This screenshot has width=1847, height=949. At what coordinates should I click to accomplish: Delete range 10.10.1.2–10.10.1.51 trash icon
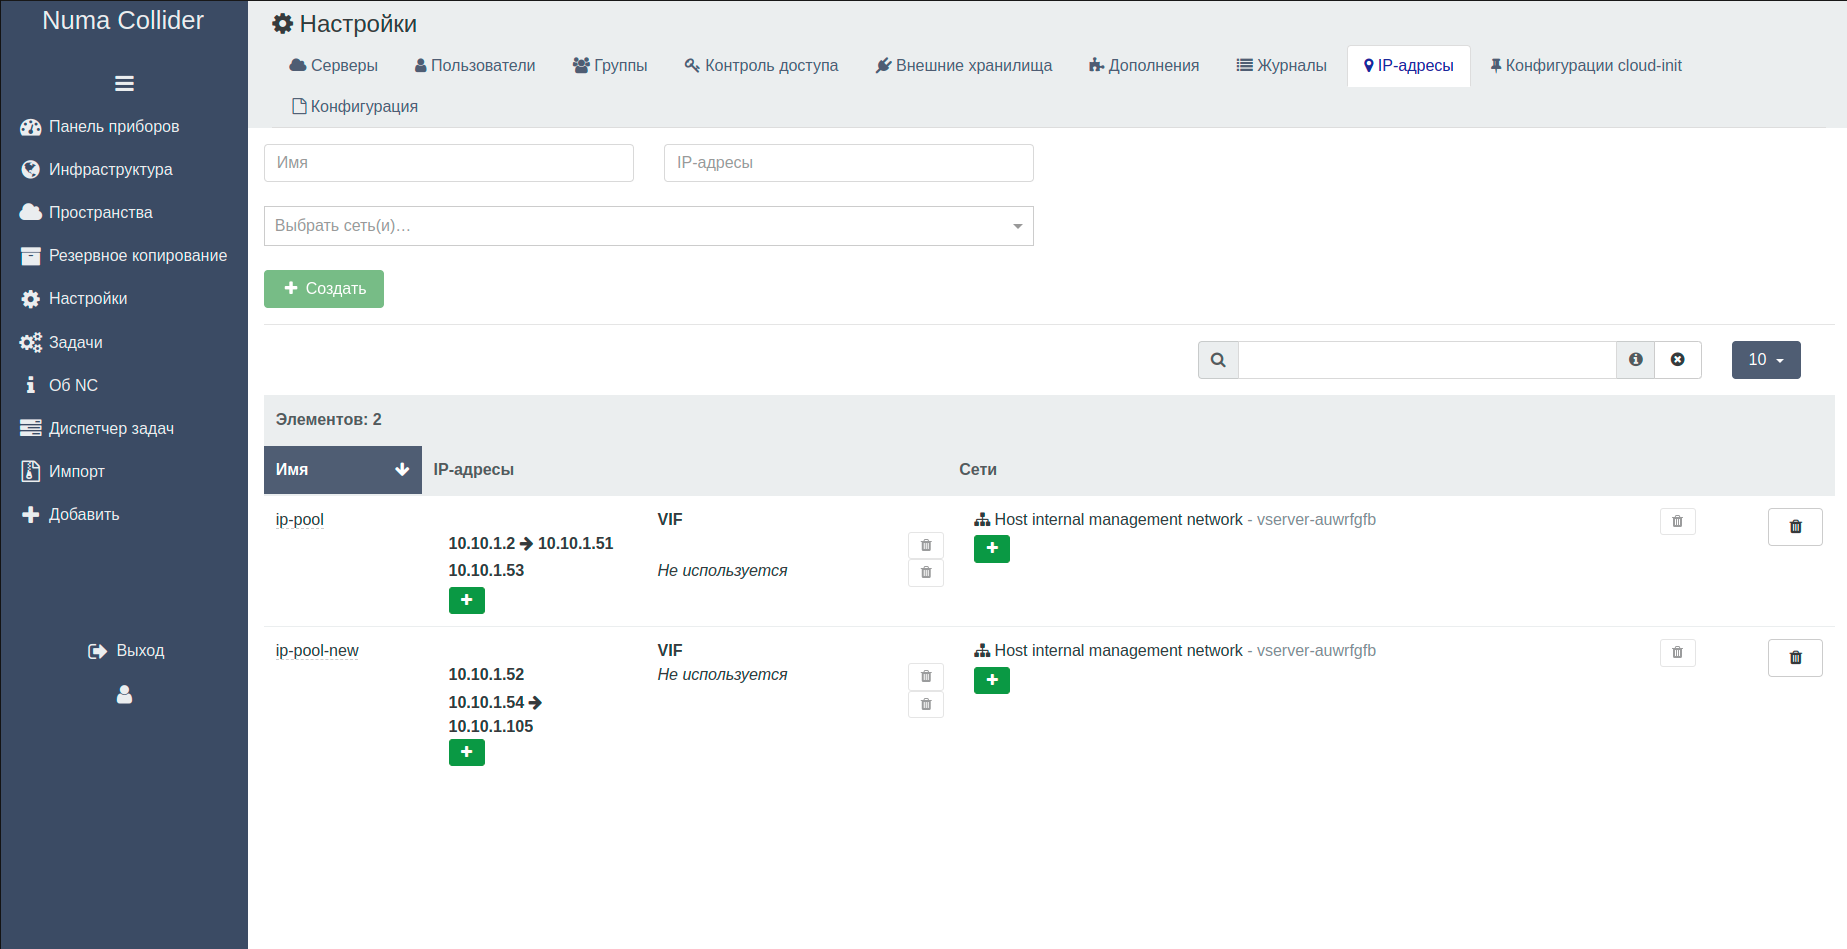(926, 546)
